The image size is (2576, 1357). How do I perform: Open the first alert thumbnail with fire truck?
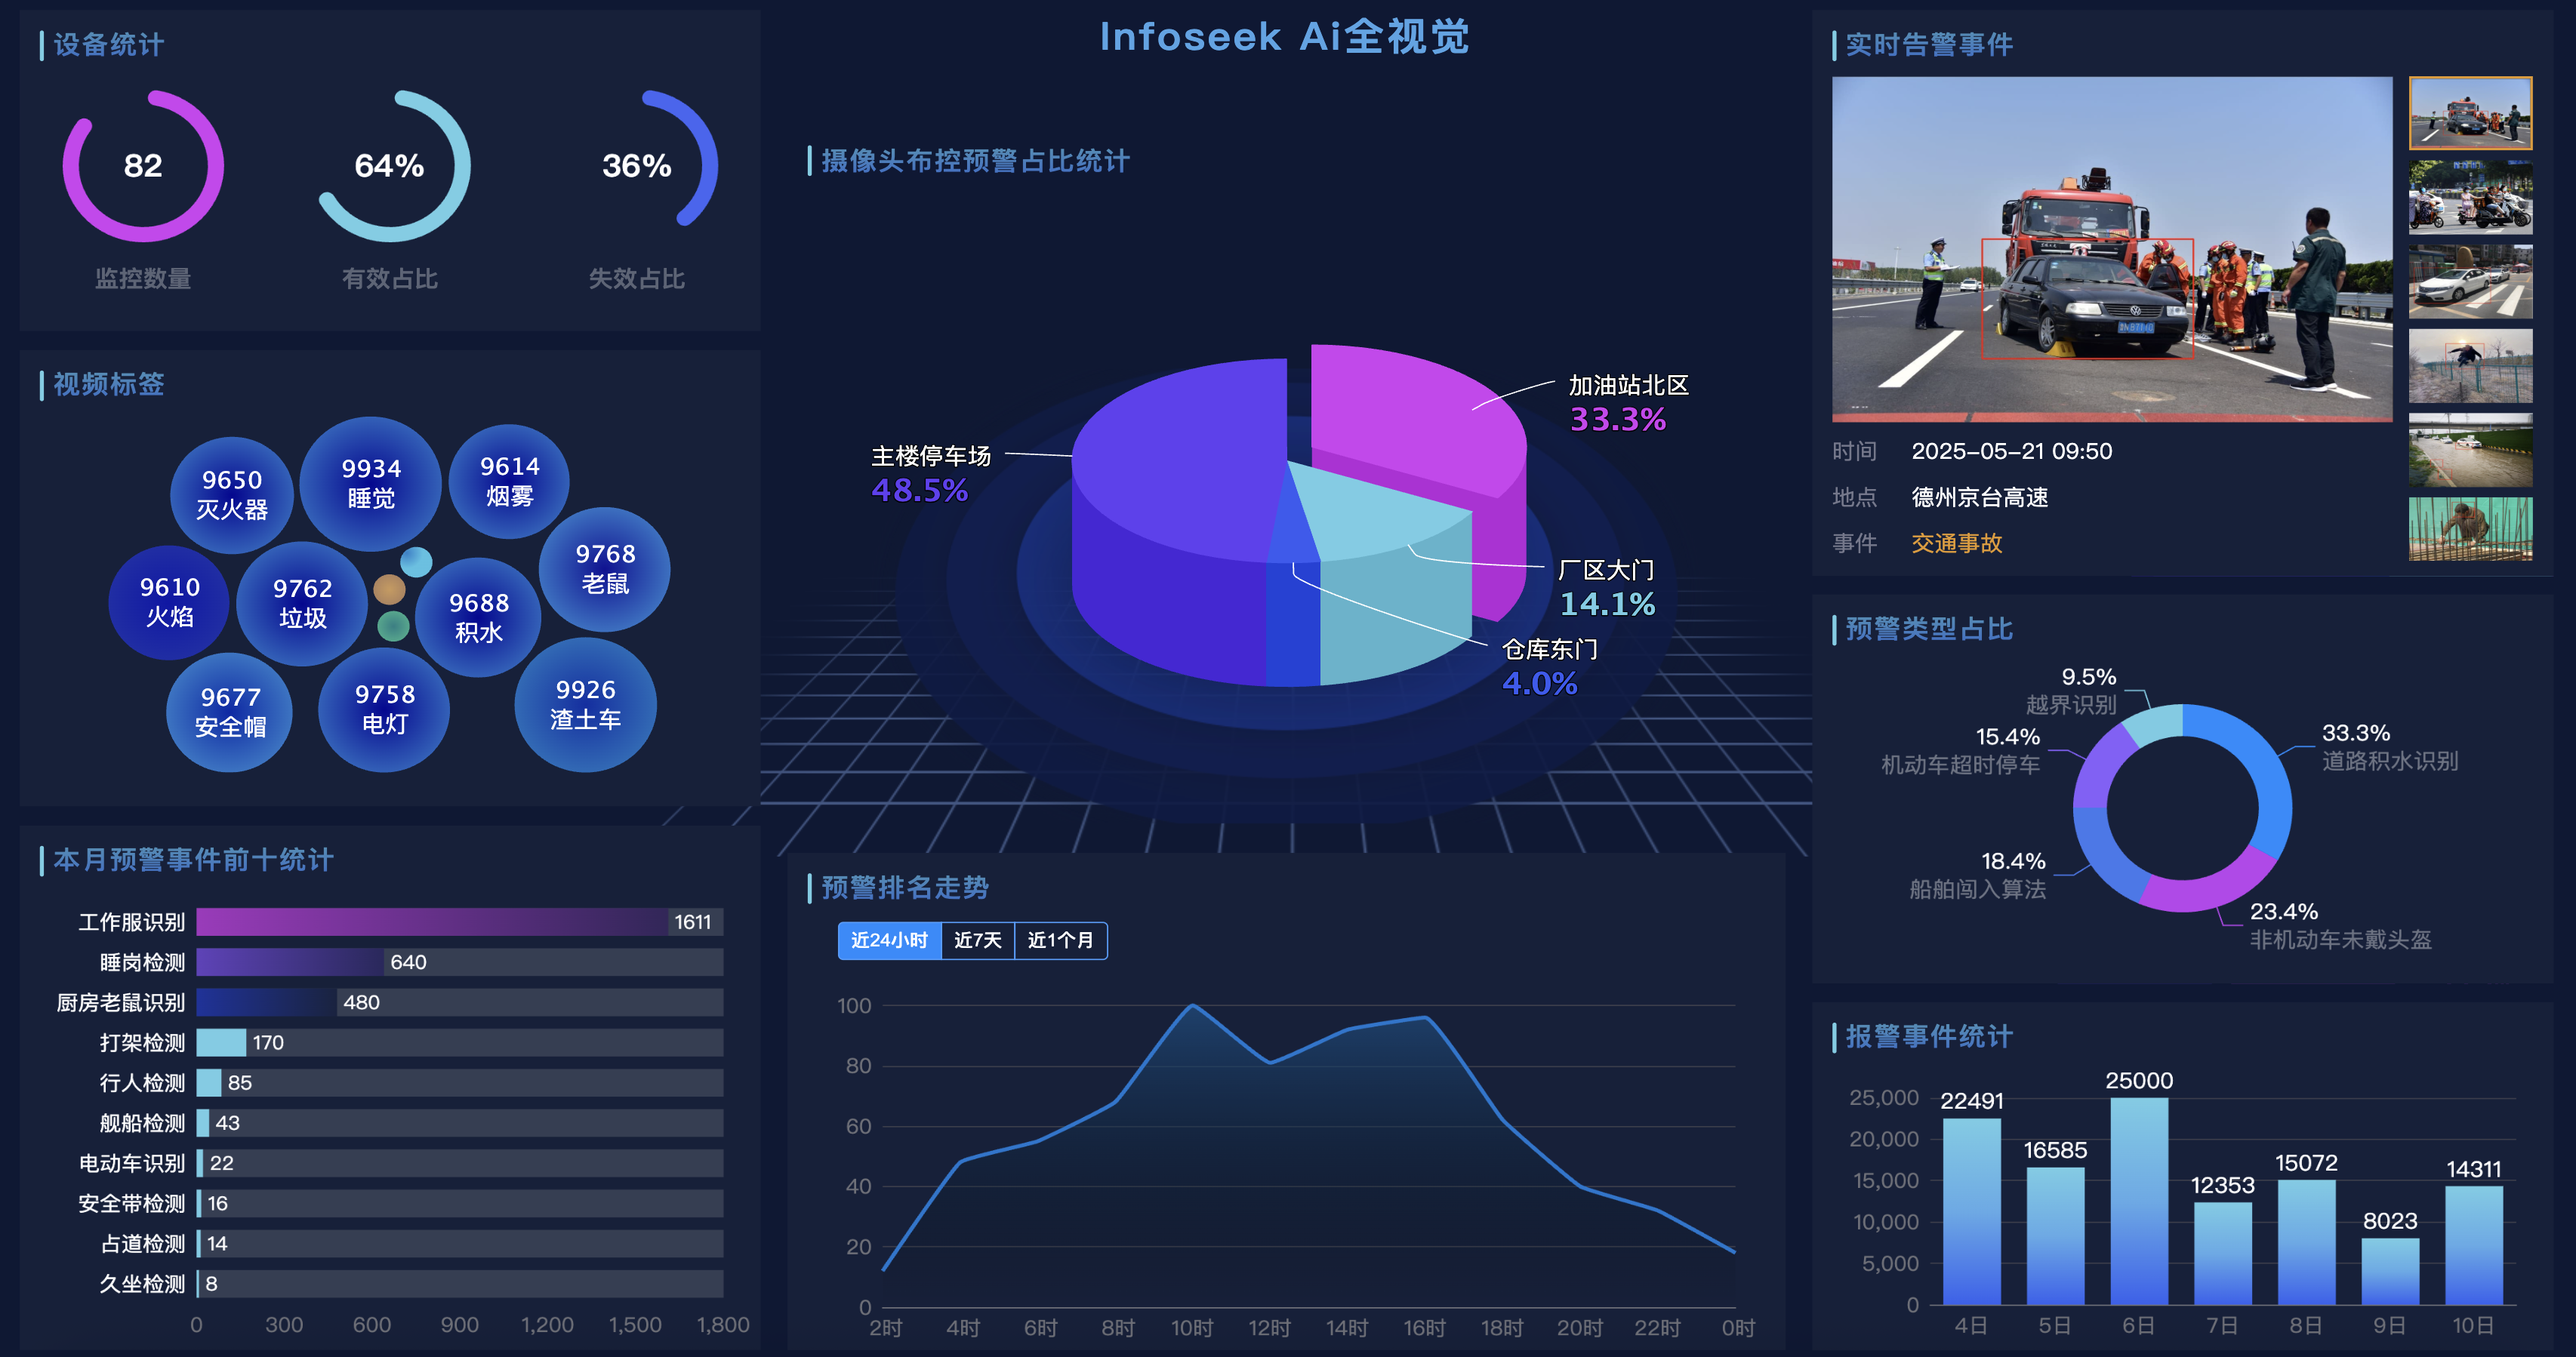pyautogui.click(x=2470, y=112)
